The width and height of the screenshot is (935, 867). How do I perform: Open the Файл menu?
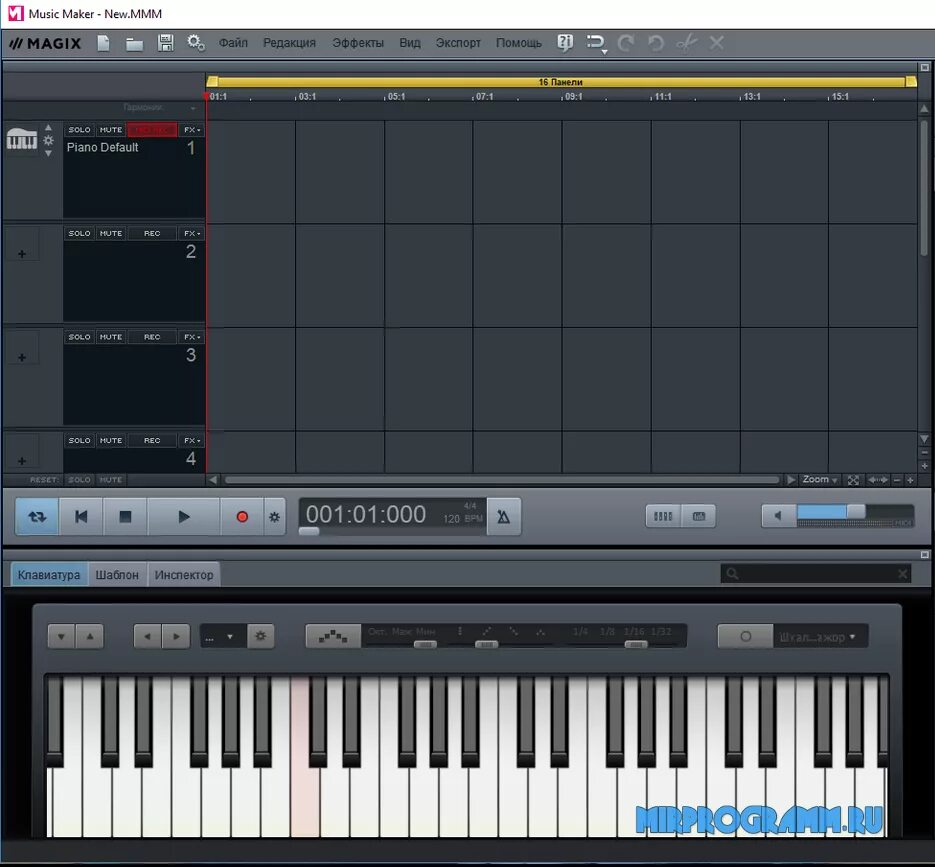click(233, 43)
